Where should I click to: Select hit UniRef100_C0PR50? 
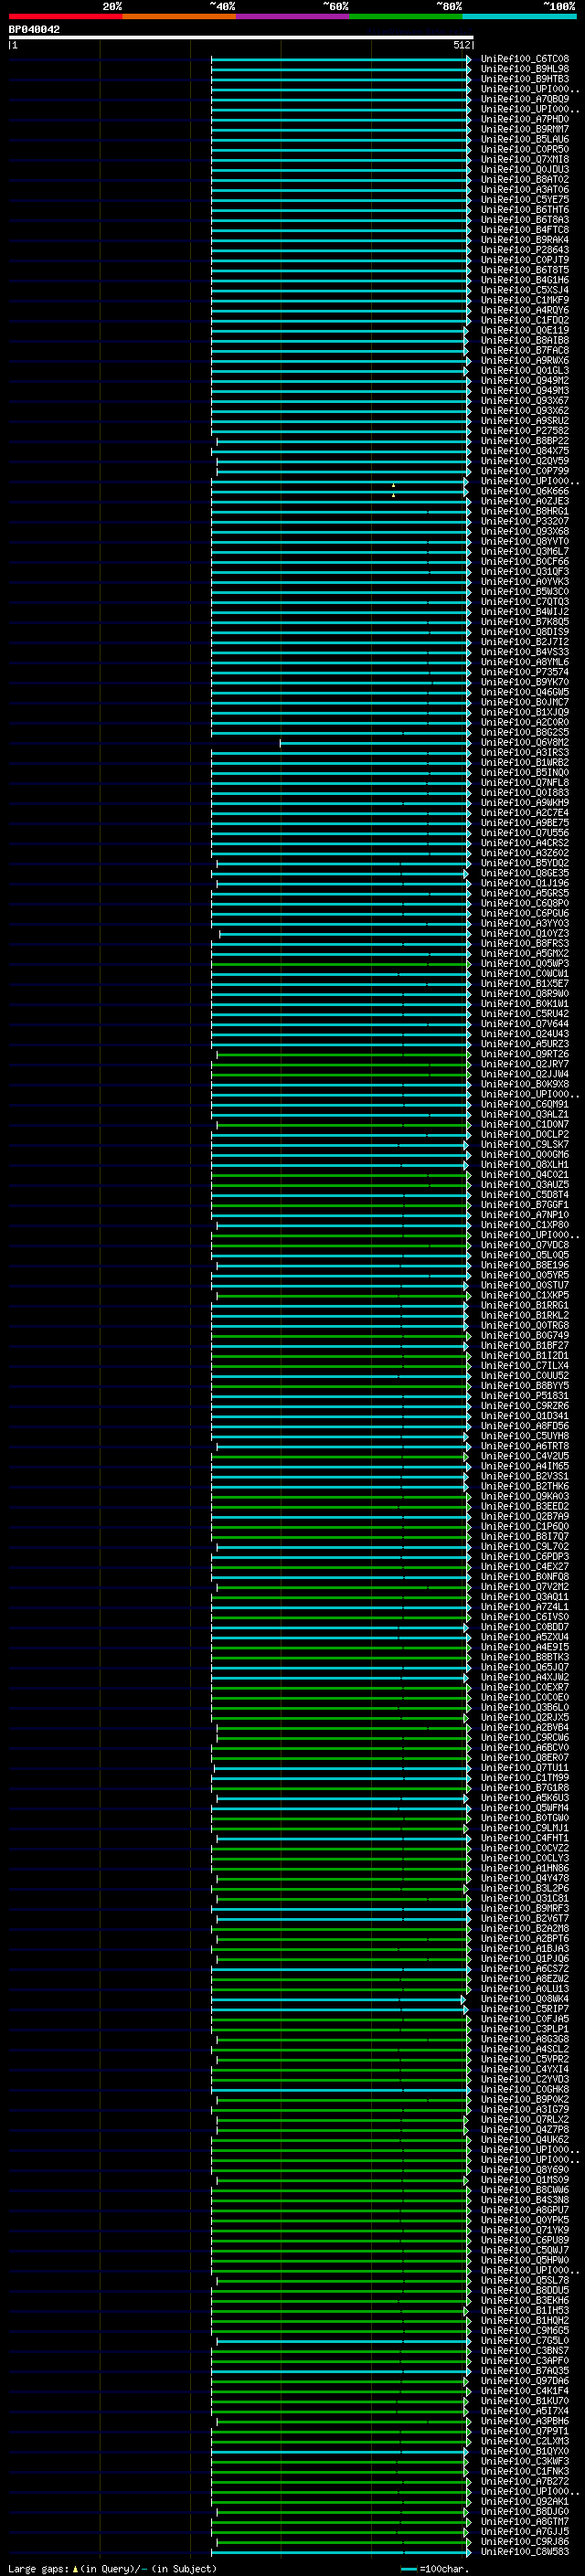[524, 149]
